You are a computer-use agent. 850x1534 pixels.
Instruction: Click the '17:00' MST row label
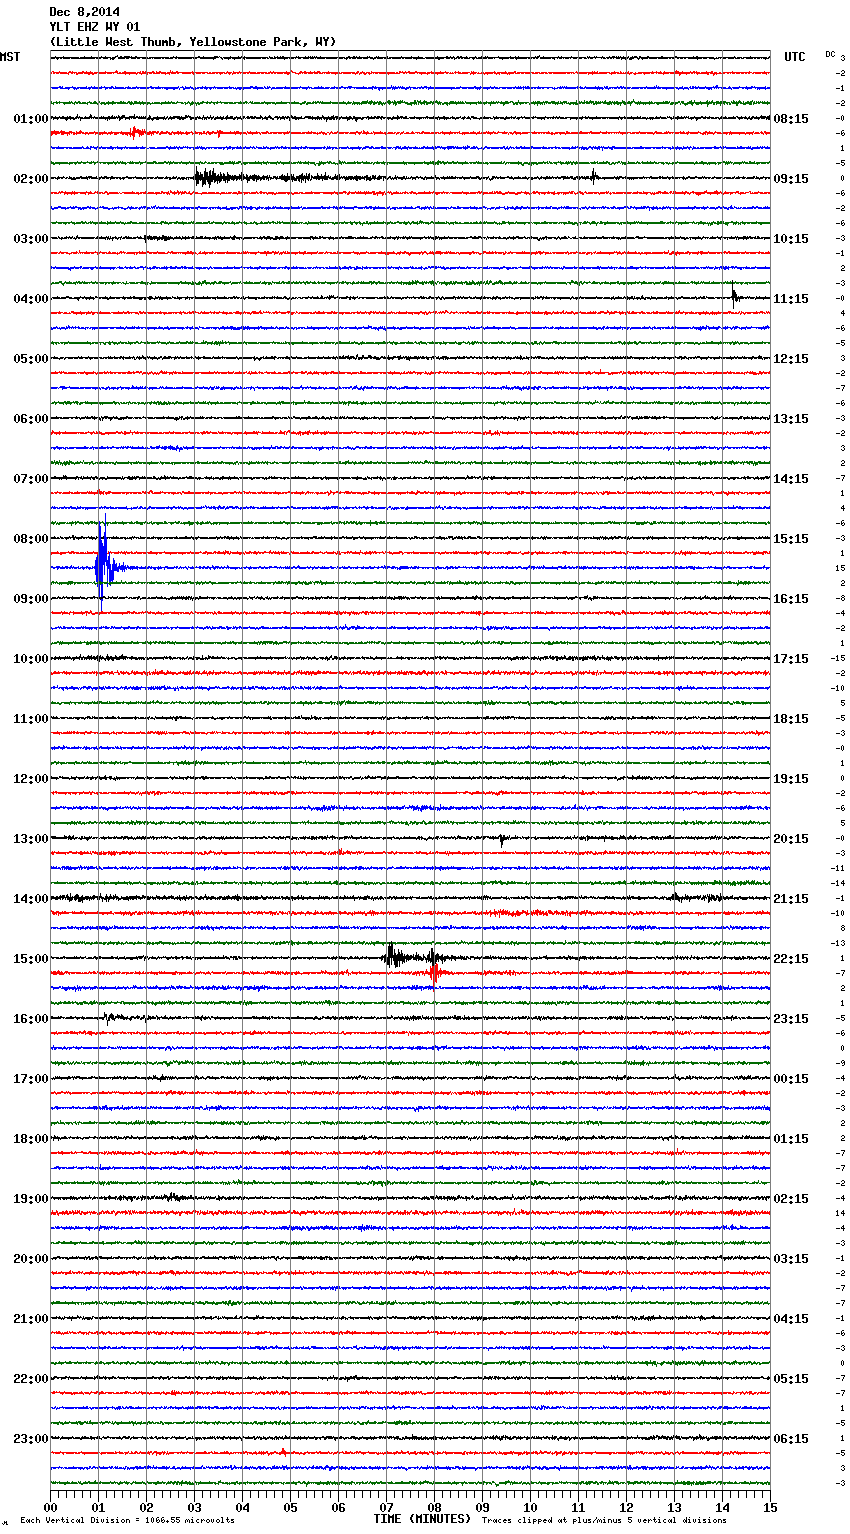point(30,1079)
